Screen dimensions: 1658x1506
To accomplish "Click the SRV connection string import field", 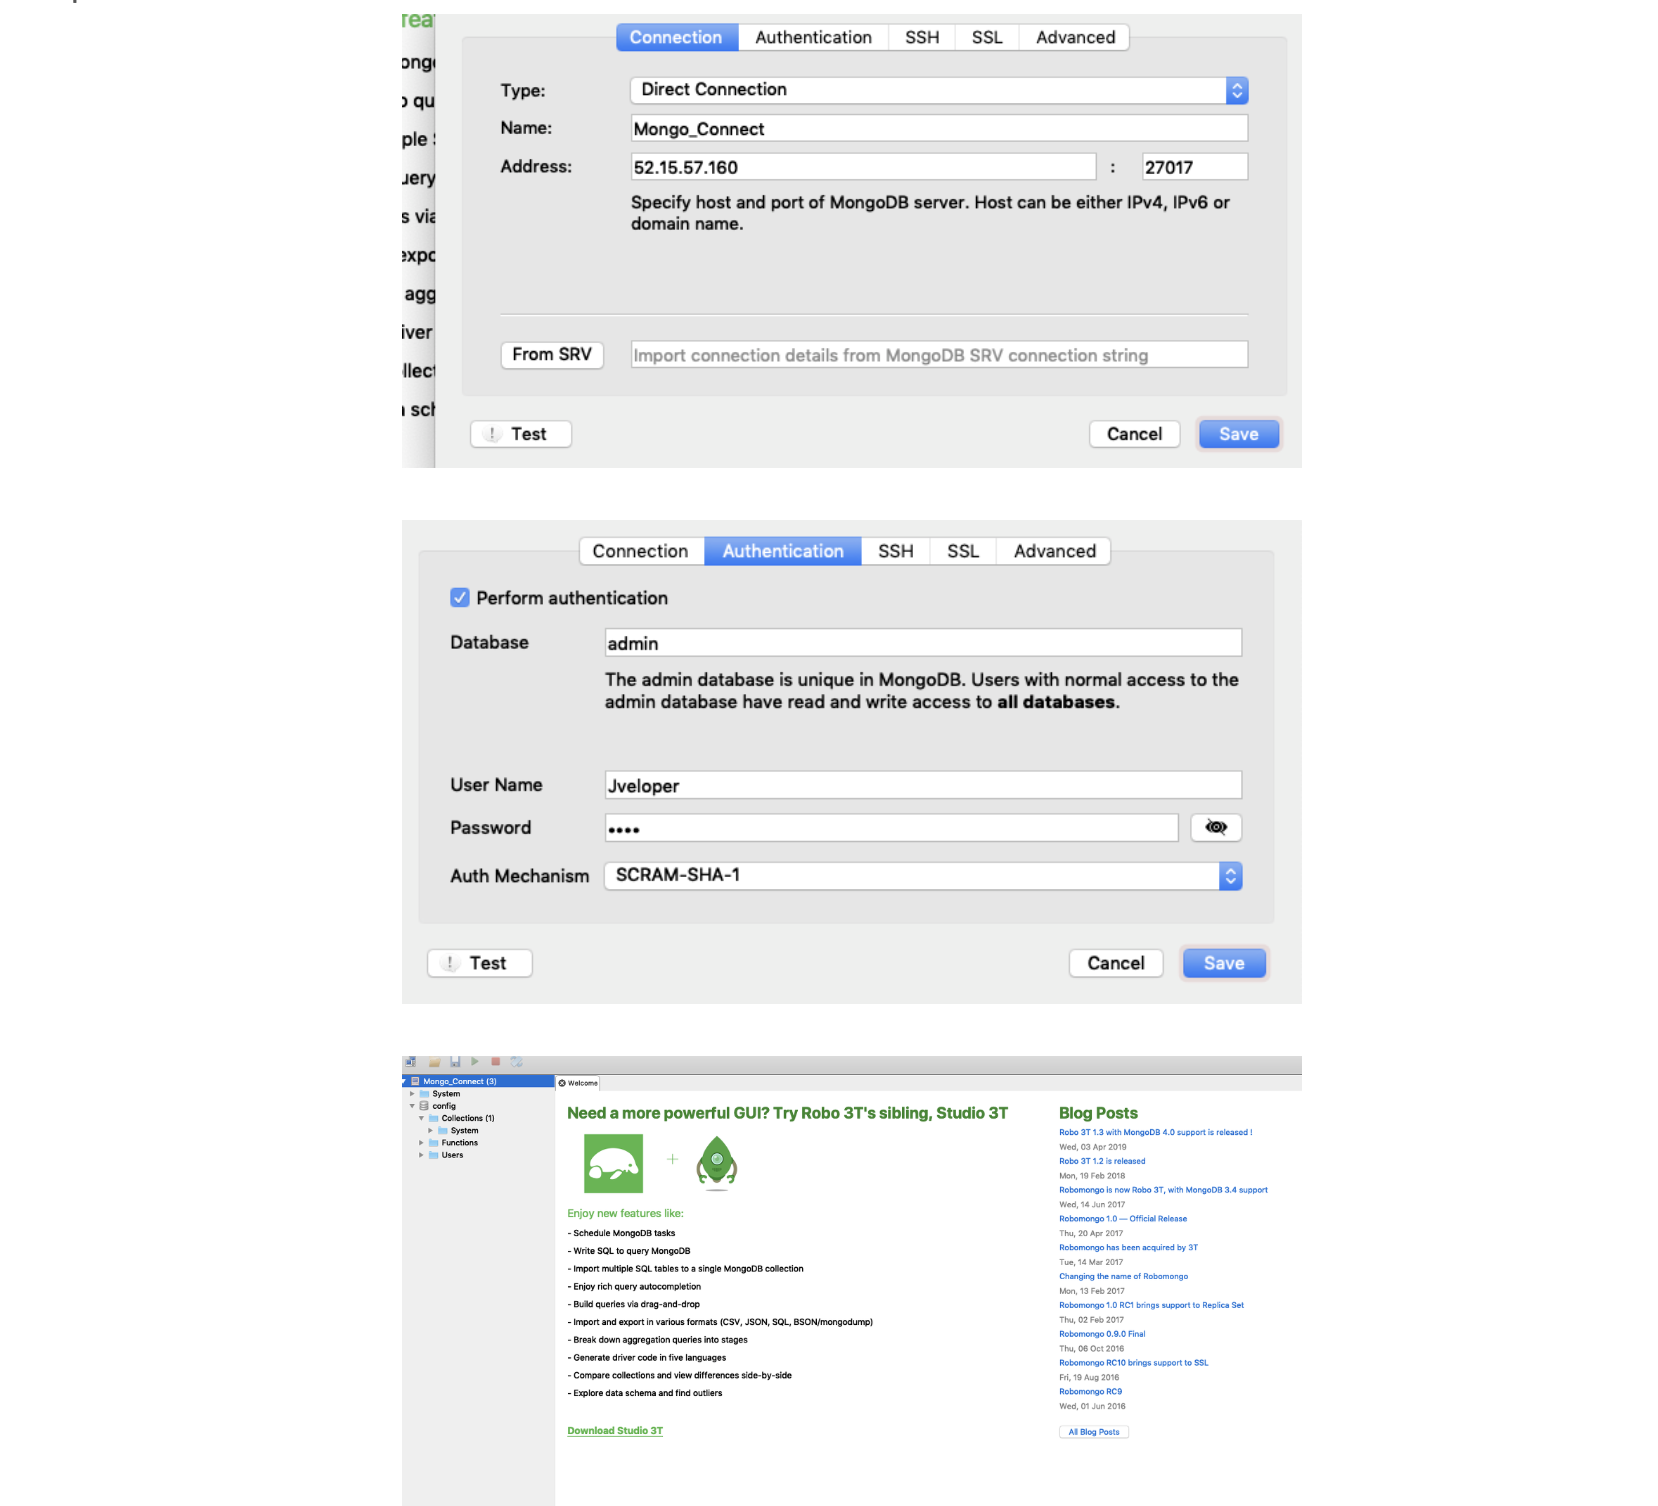I will coord(939,355).
